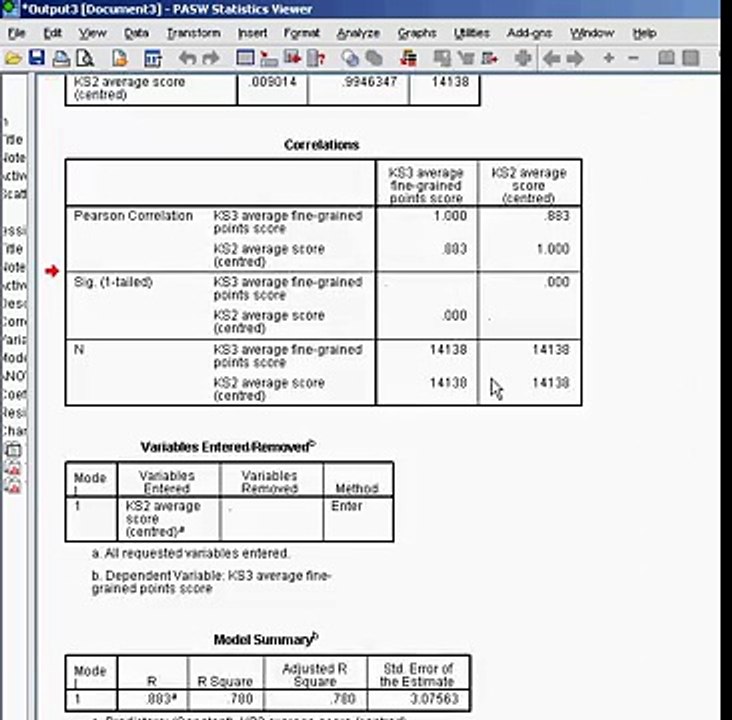Open the Dialog Recall toolbar icon

pos(152,58)
